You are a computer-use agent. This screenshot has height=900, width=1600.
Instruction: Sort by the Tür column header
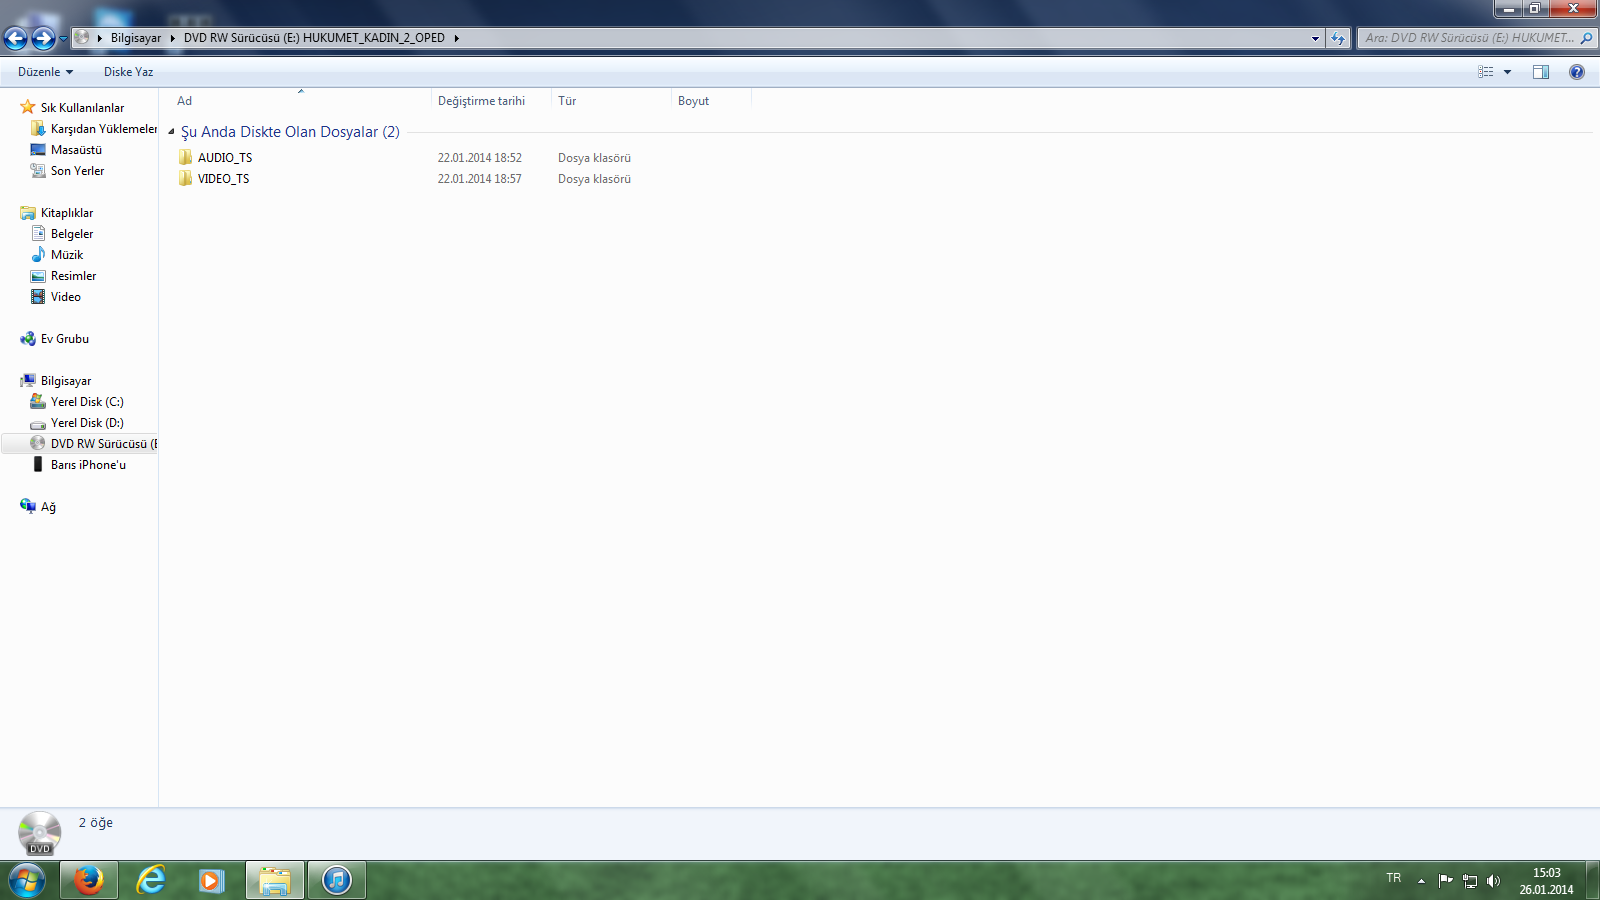pyautogui.click(x=611, y=101)
